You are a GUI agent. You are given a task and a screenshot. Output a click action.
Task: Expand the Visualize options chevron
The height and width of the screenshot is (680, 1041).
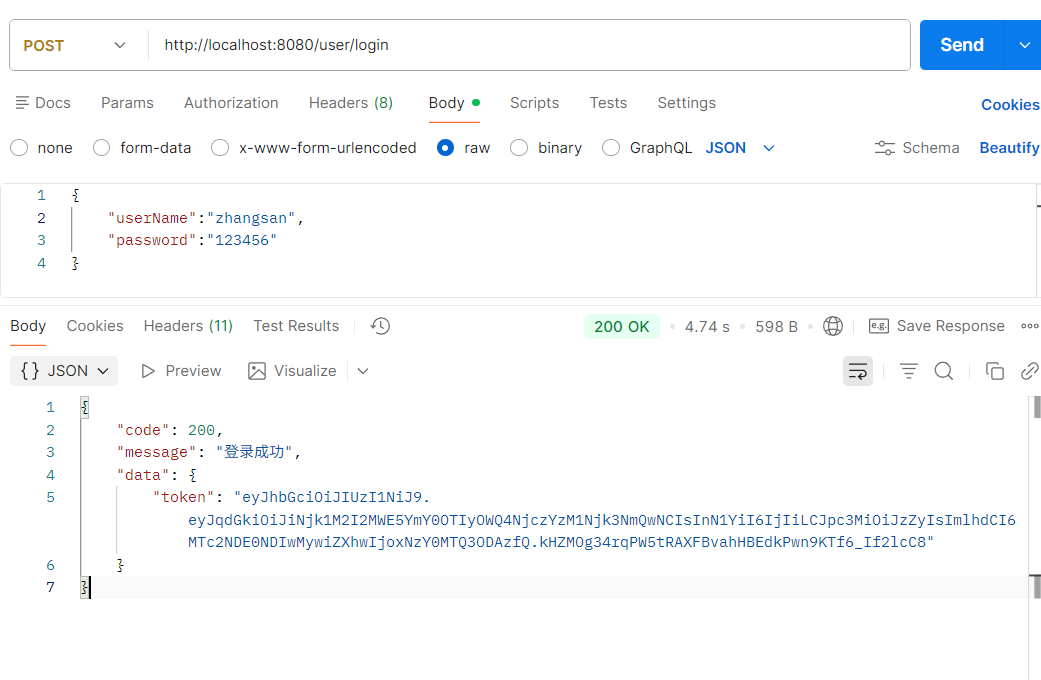coord(362,371)
